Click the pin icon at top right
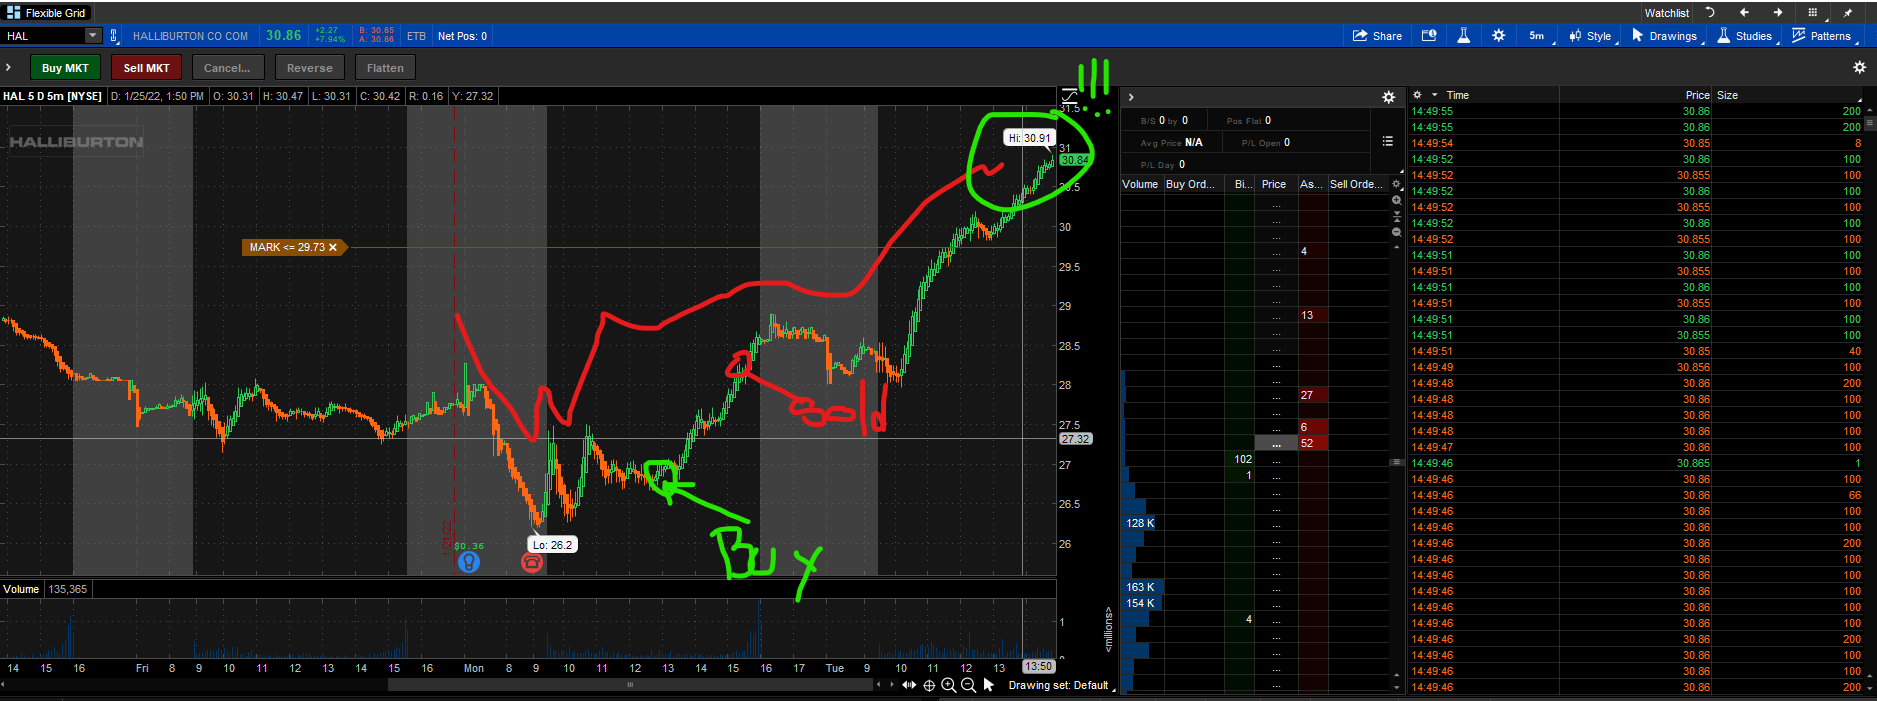This screenshot has width=1877, height=701. pos(1848,13)
